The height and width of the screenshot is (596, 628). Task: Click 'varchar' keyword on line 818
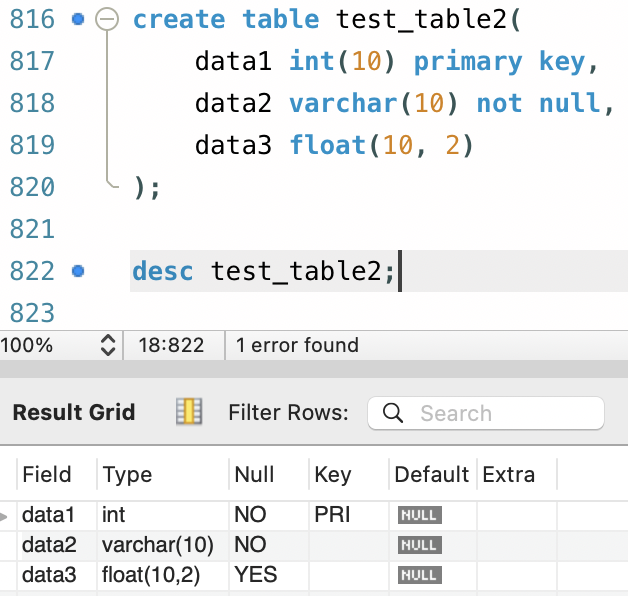(x=343, y=103)
